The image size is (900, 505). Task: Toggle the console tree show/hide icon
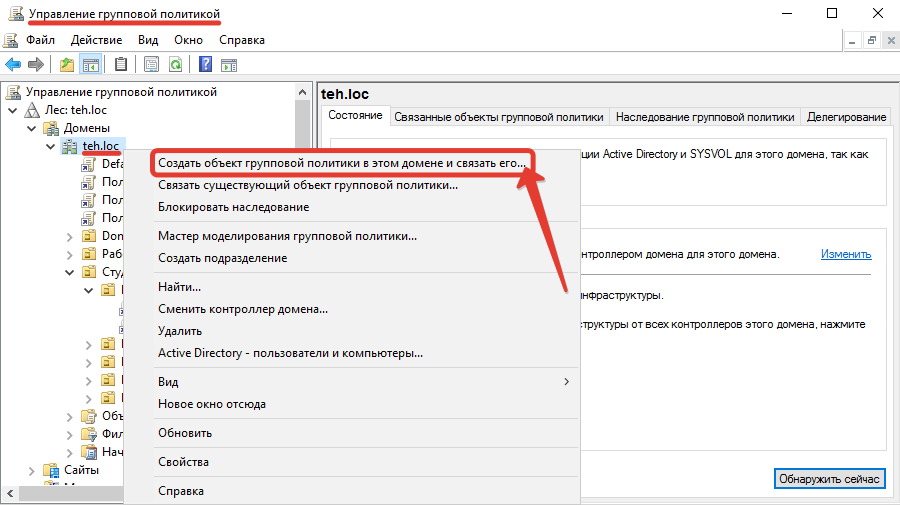pos(91,65)
